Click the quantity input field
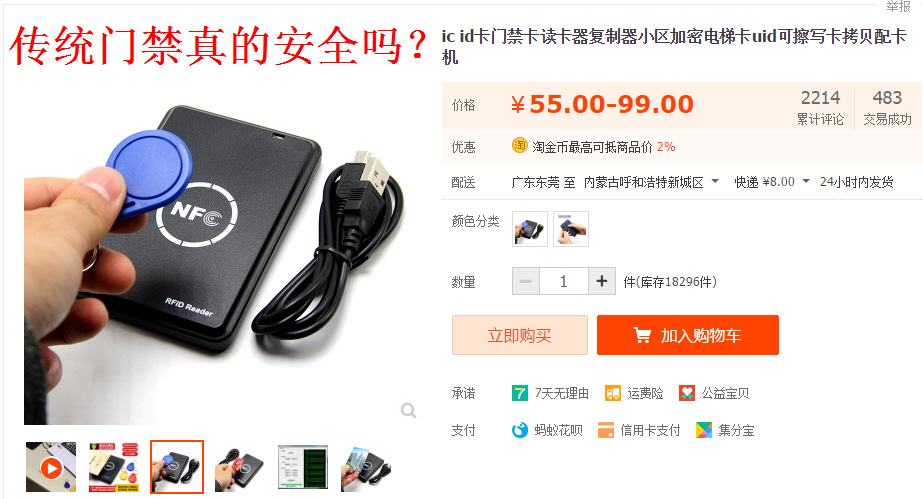The image size is (923, 499). pos(564,281)
